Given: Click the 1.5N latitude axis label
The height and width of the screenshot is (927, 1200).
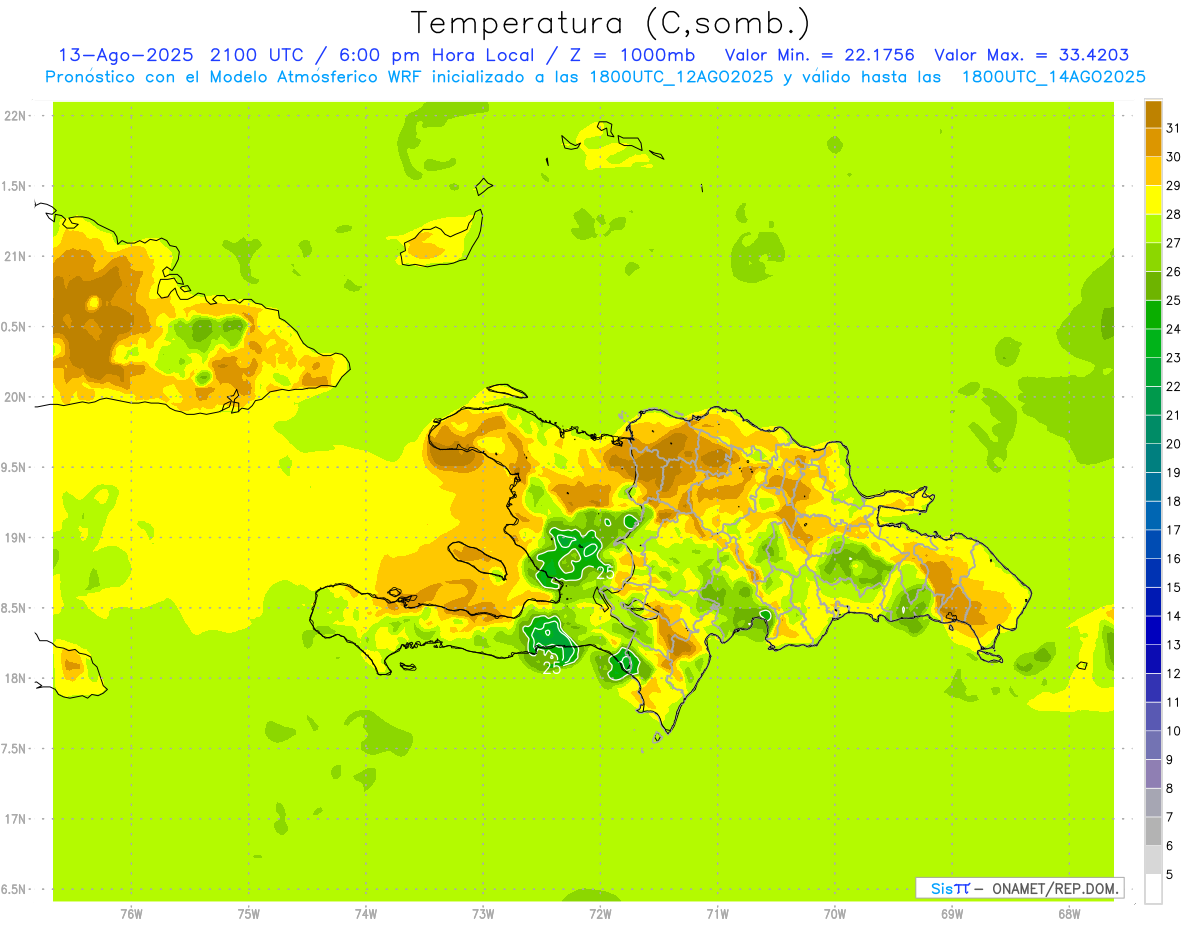Looking at the screenshot, I should [x=14, y=186].
